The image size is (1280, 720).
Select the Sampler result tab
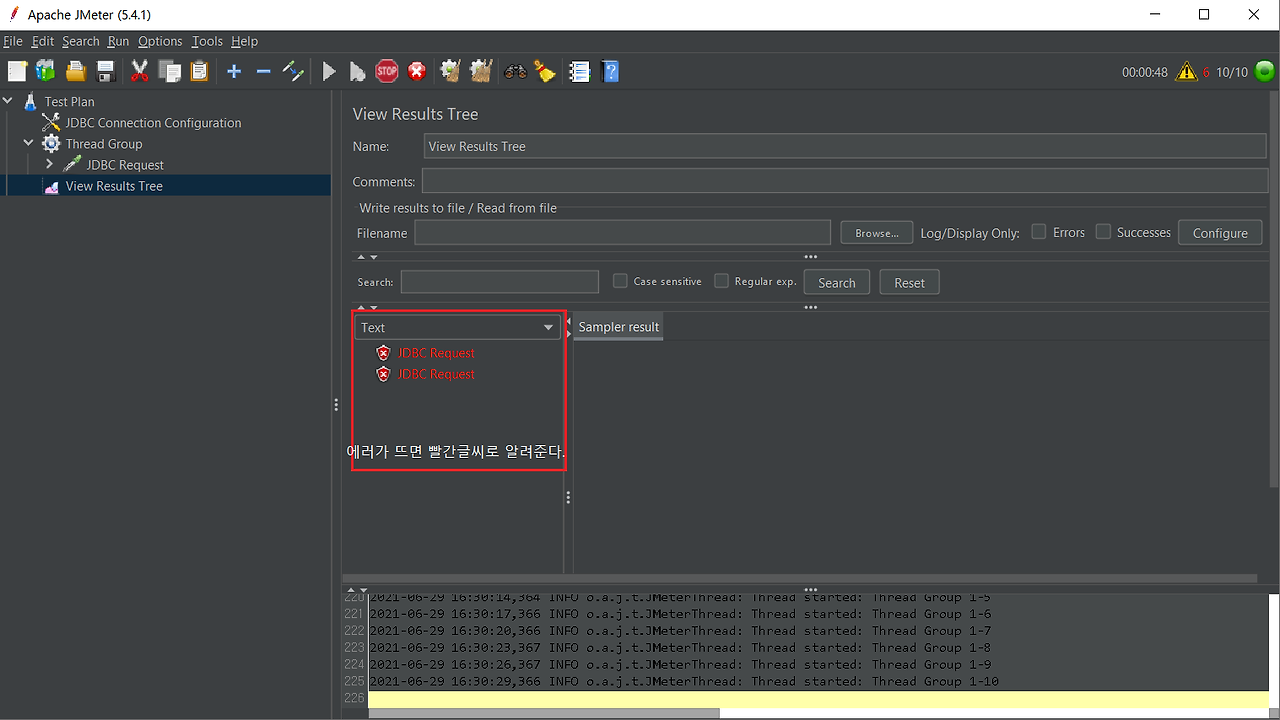pos(618,327)
